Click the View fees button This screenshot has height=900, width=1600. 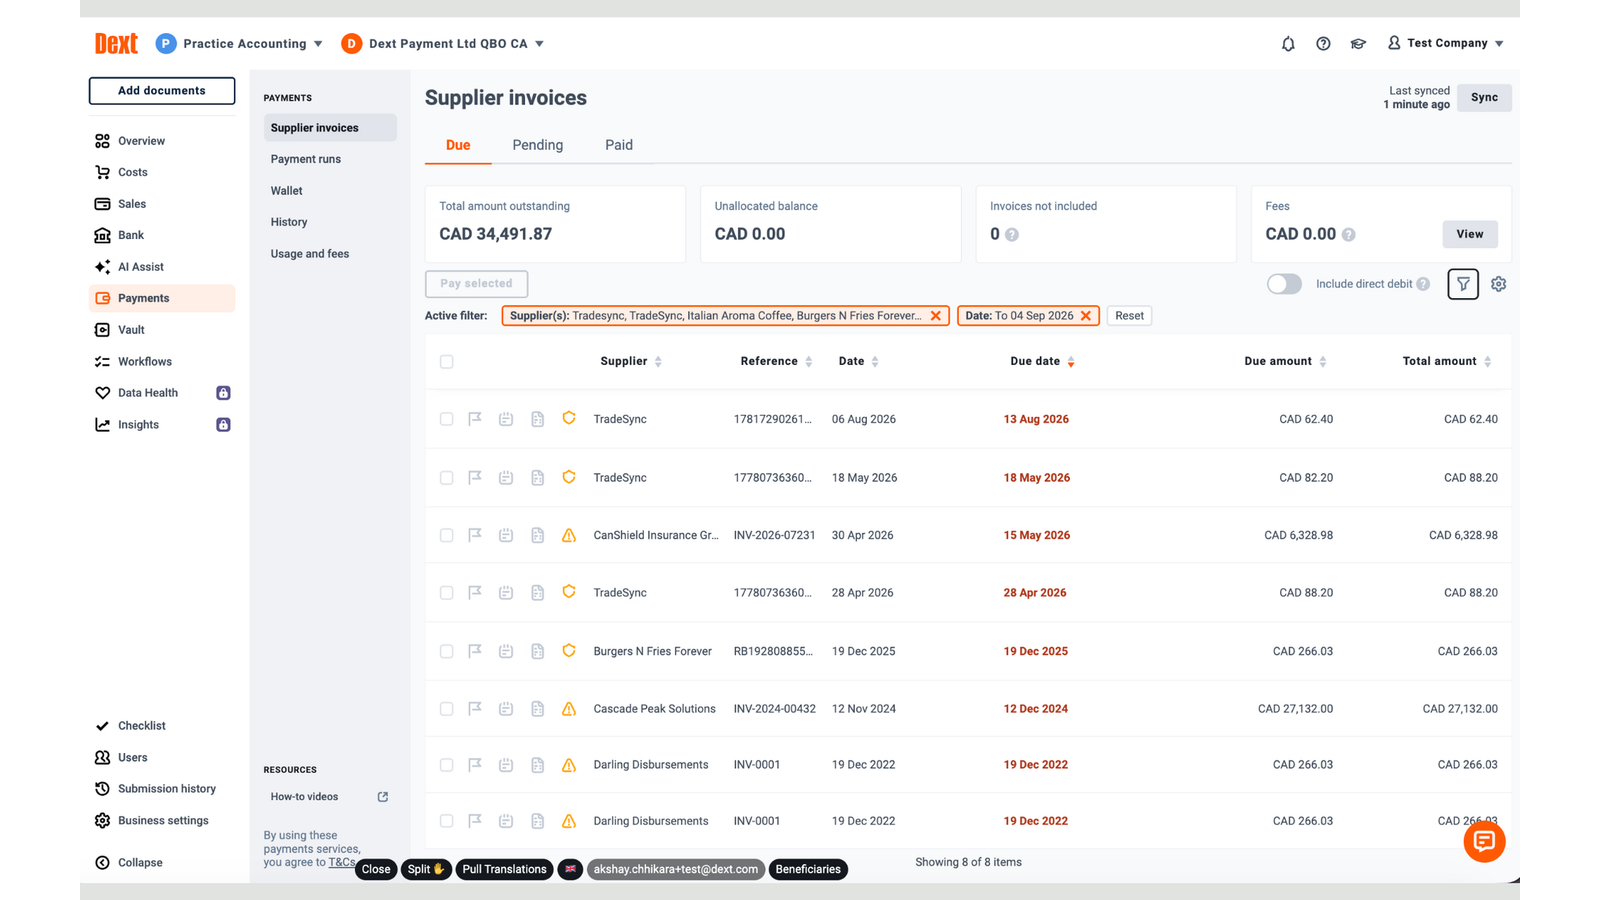point(1470,234)
